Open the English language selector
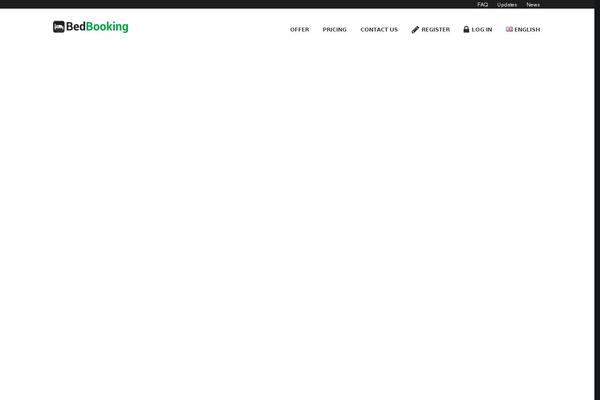 523,29
